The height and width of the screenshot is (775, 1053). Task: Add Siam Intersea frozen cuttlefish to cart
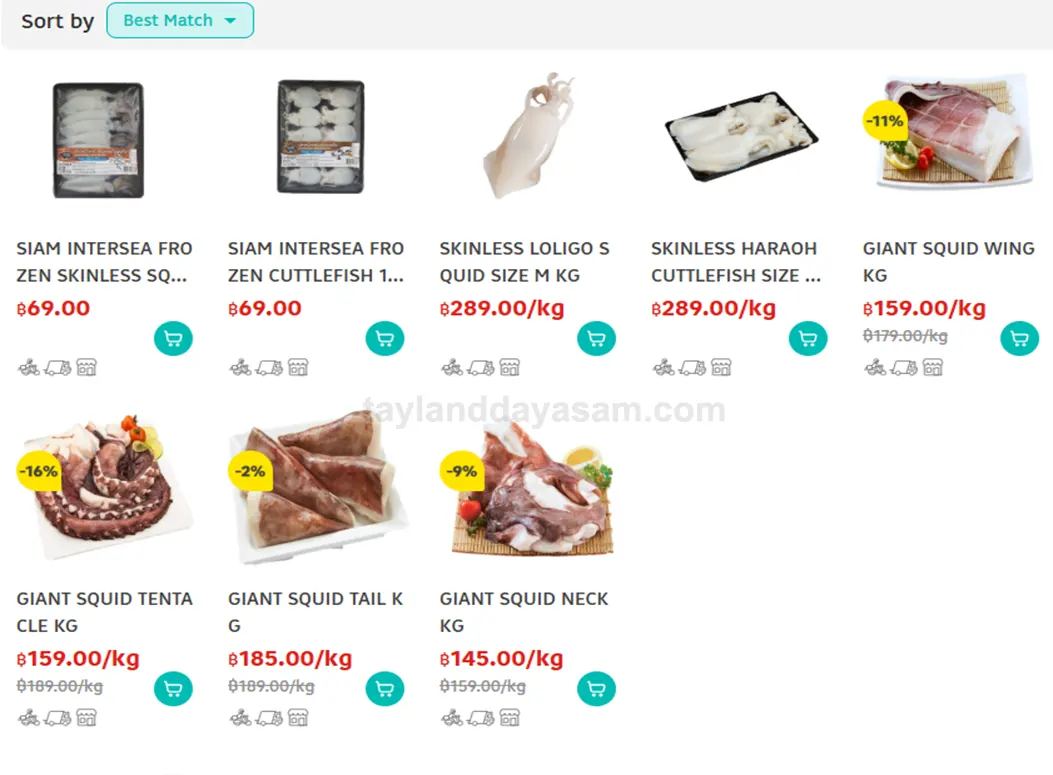click(x=385, y=338)
